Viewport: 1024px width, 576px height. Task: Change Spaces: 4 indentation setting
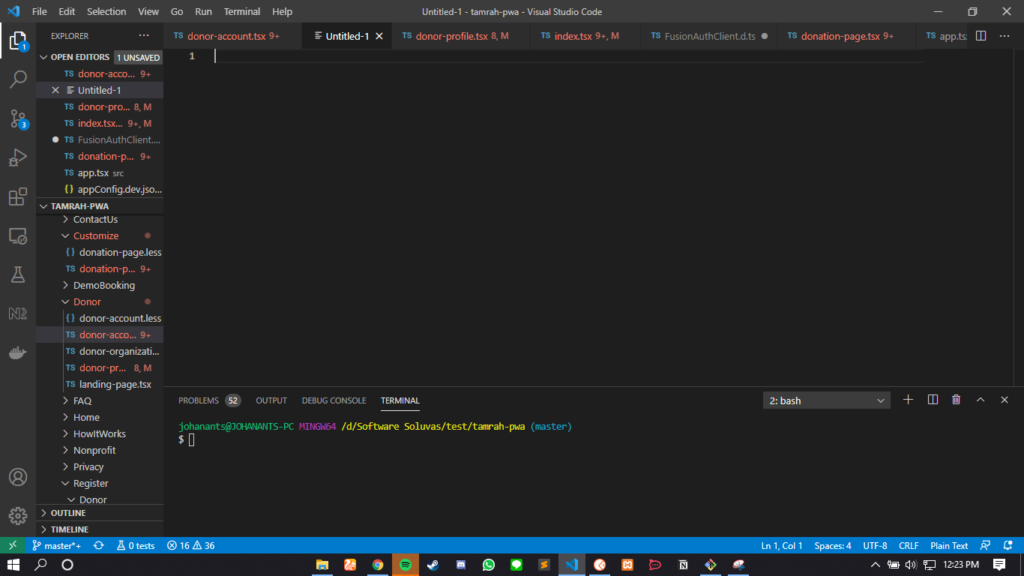(833, 545)
